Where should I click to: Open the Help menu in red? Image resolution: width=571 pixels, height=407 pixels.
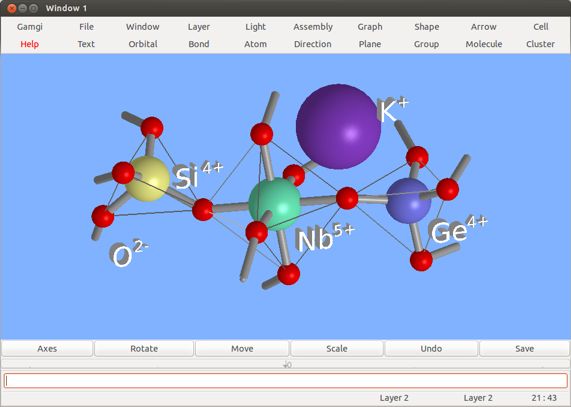point(29,44)
